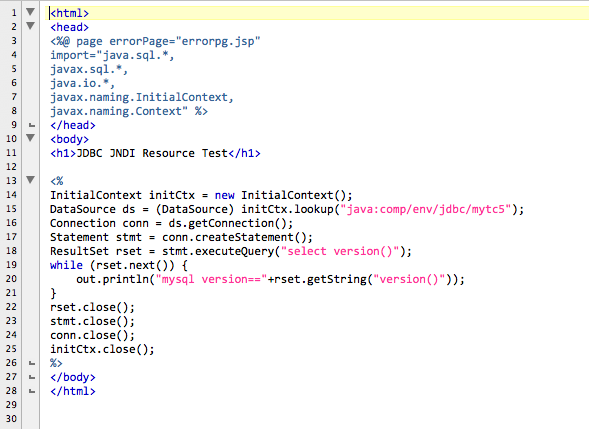Screen dimensions: 589x429
Task: Click rset.close(); statement
Action: click(92, 307)
